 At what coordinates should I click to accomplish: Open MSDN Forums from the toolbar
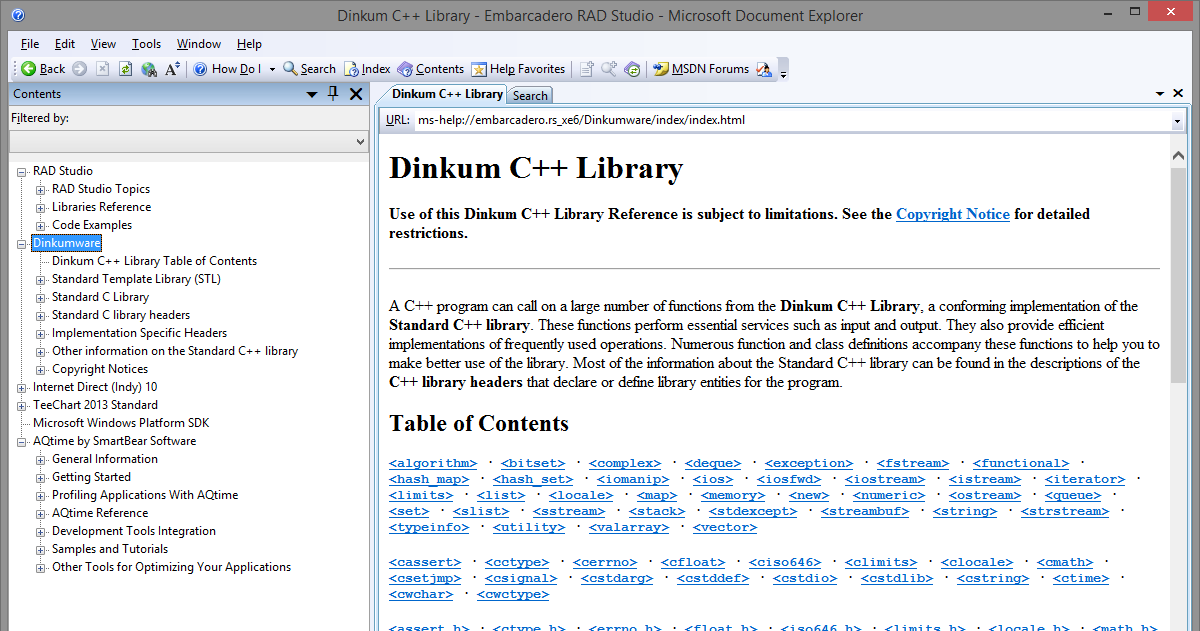[701, 69]
